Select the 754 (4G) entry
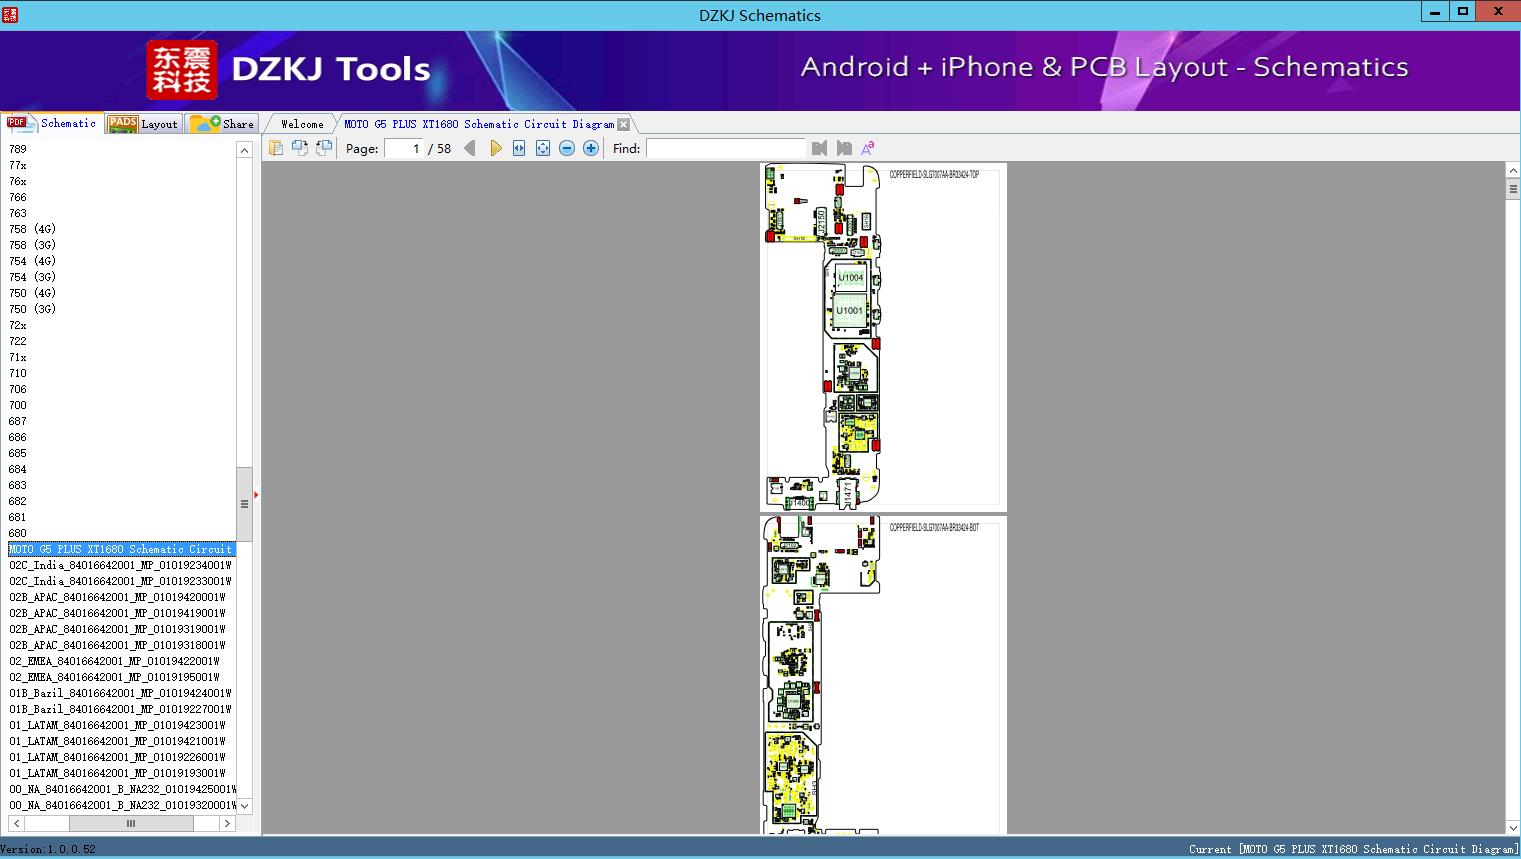 click(x=32, y=261)
